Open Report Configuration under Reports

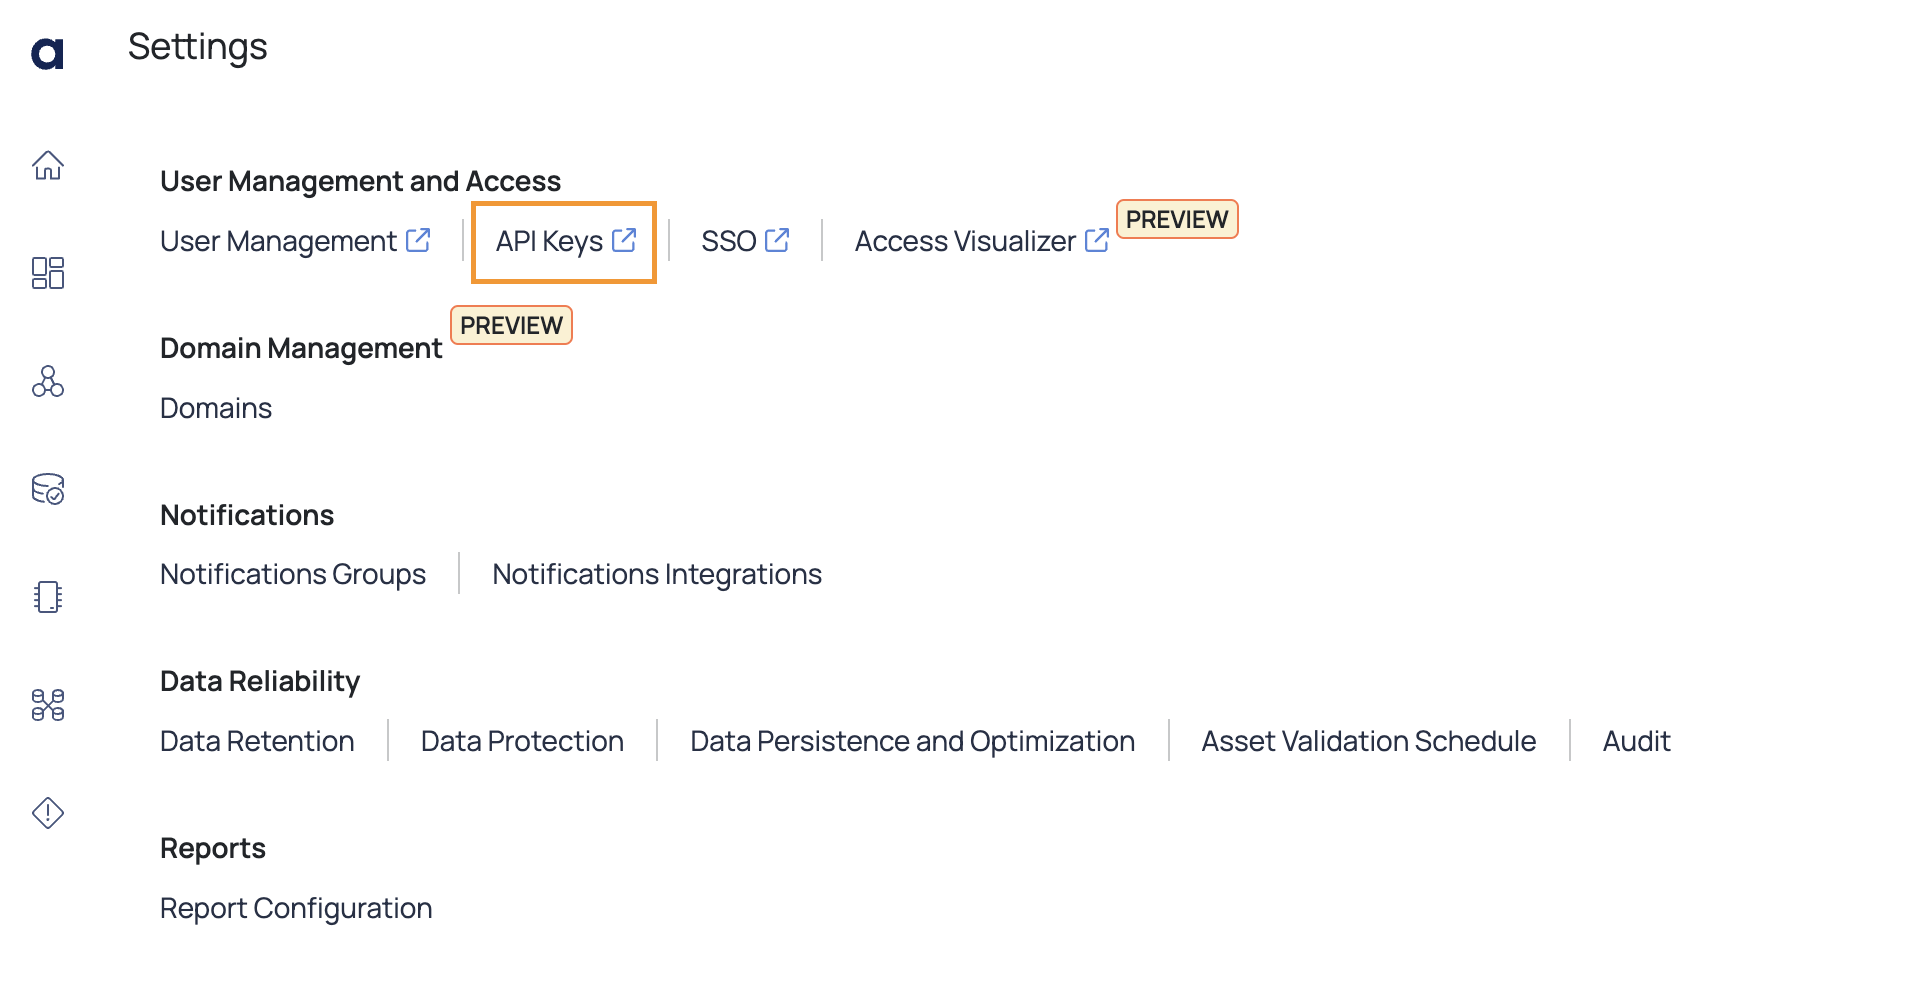pos(296,908)
